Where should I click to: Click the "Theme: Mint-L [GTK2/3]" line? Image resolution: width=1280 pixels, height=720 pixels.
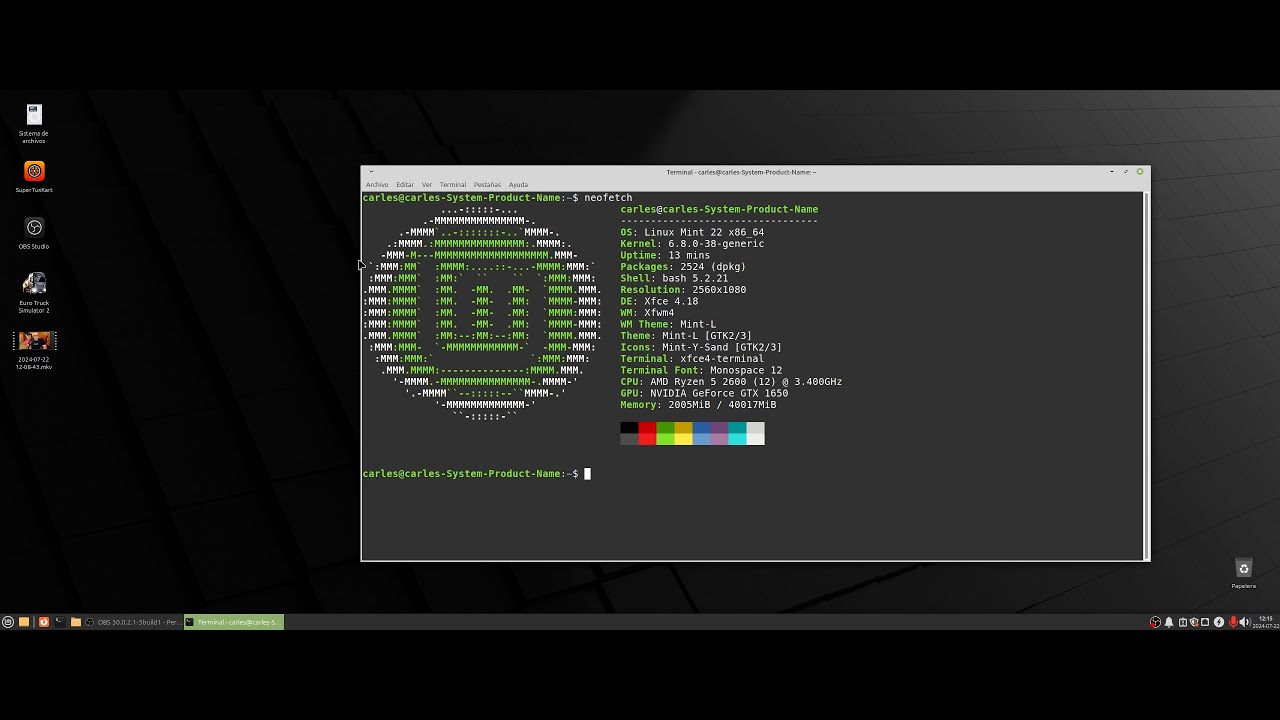[686, 336]
